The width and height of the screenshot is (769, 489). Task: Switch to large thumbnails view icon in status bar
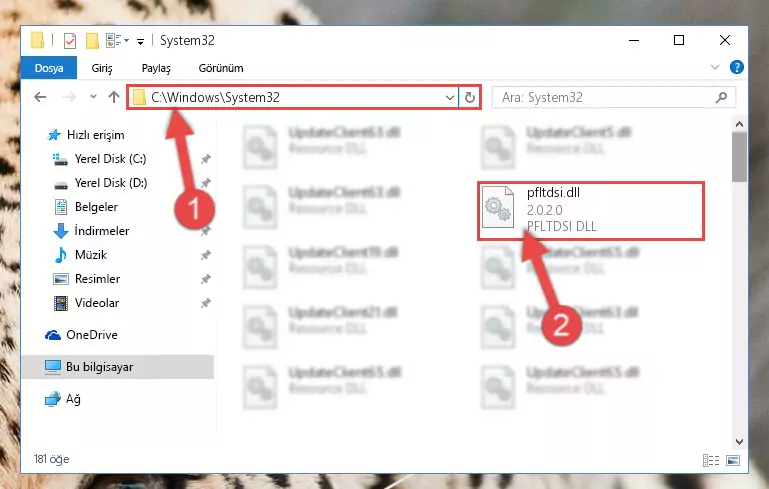point(733,461)
